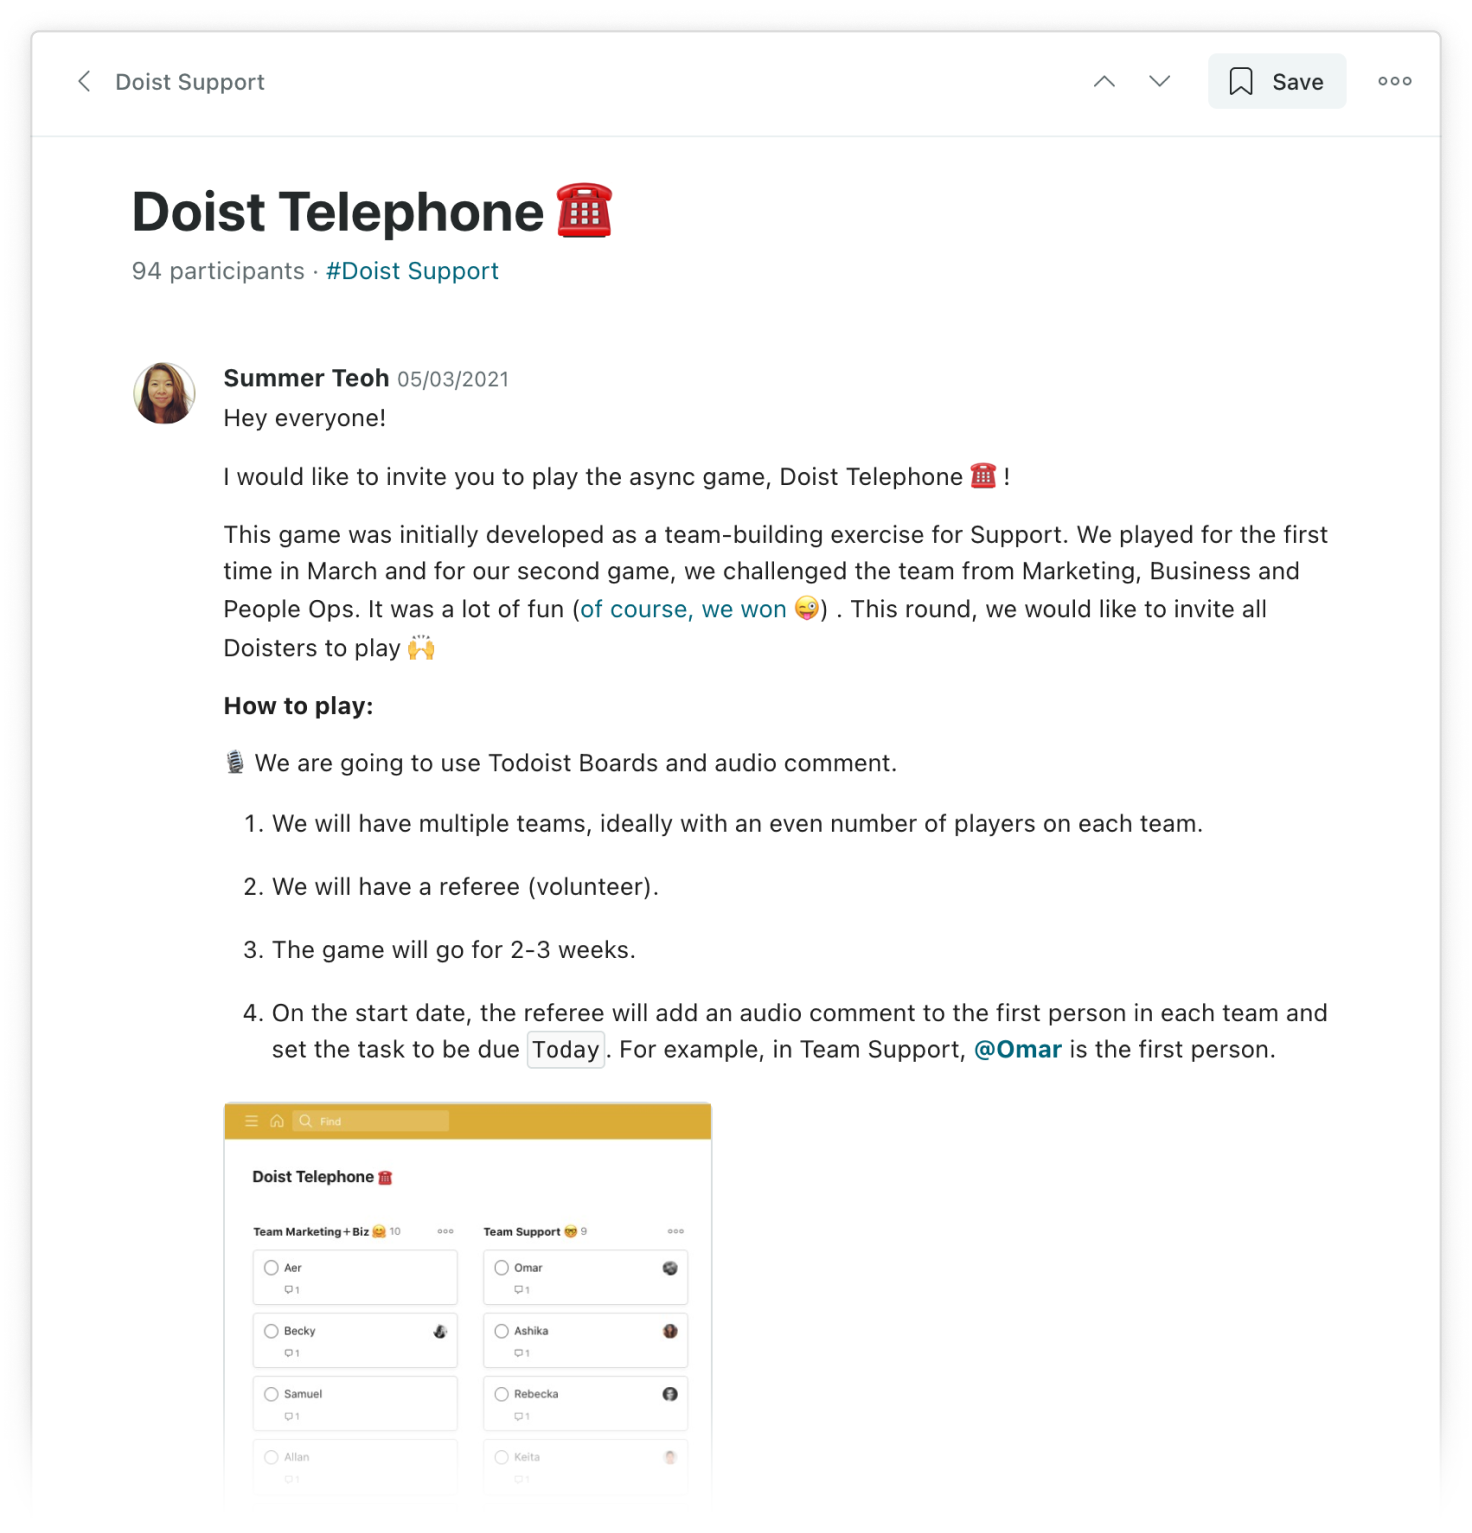This screenshot has width=1472, height=1533.
Task: Open the Team Support column menu
Action: pos(676,1232)
